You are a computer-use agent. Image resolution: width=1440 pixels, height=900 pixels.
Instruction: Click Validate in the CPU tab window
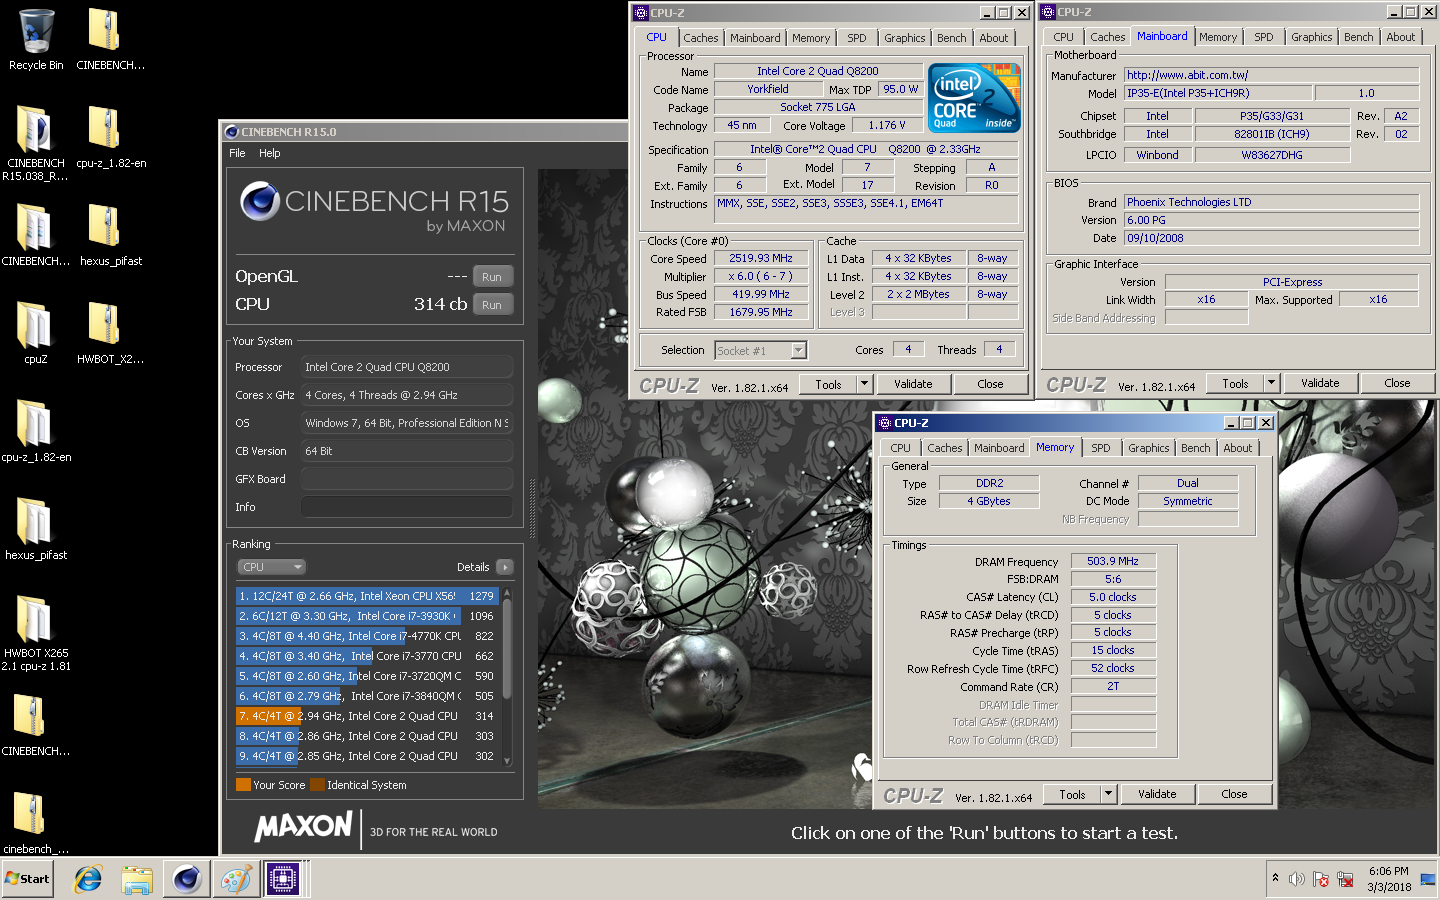coord(913,384)
